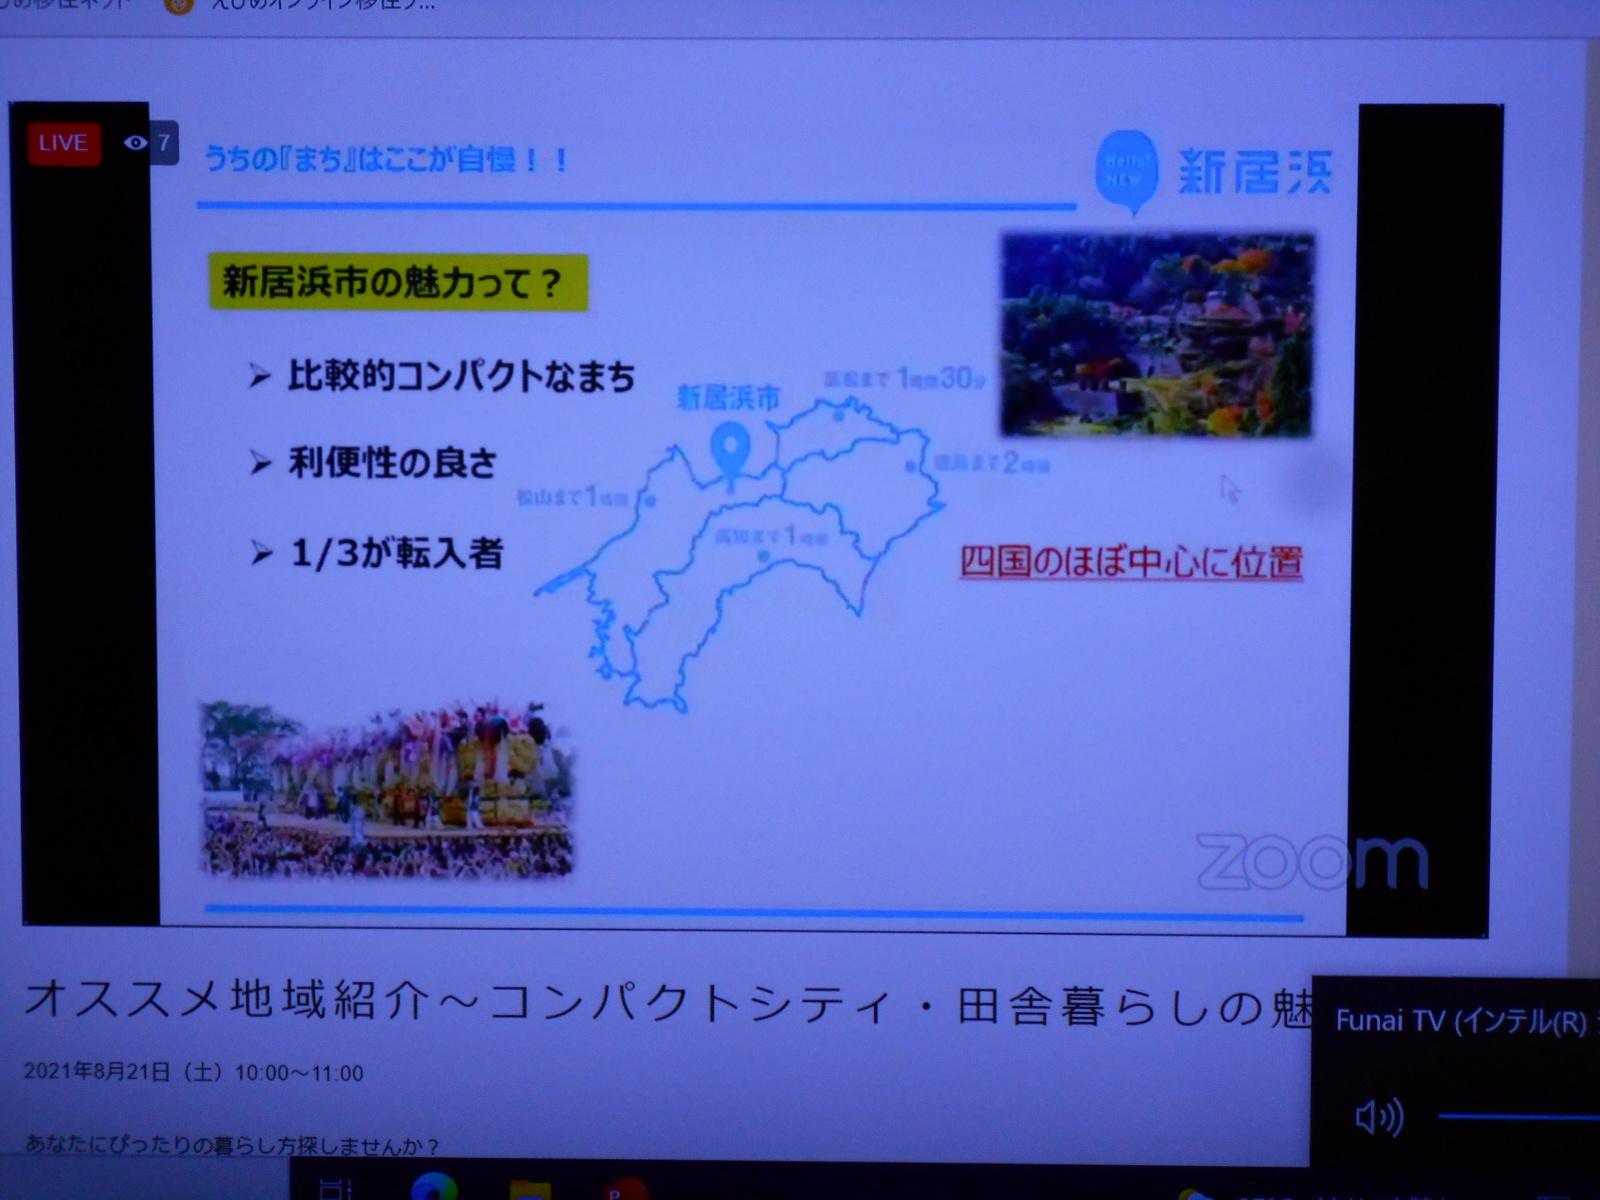Open Microsoft Edge from the taskbar
The image size is (1600, 1200).
[434, 1188]
